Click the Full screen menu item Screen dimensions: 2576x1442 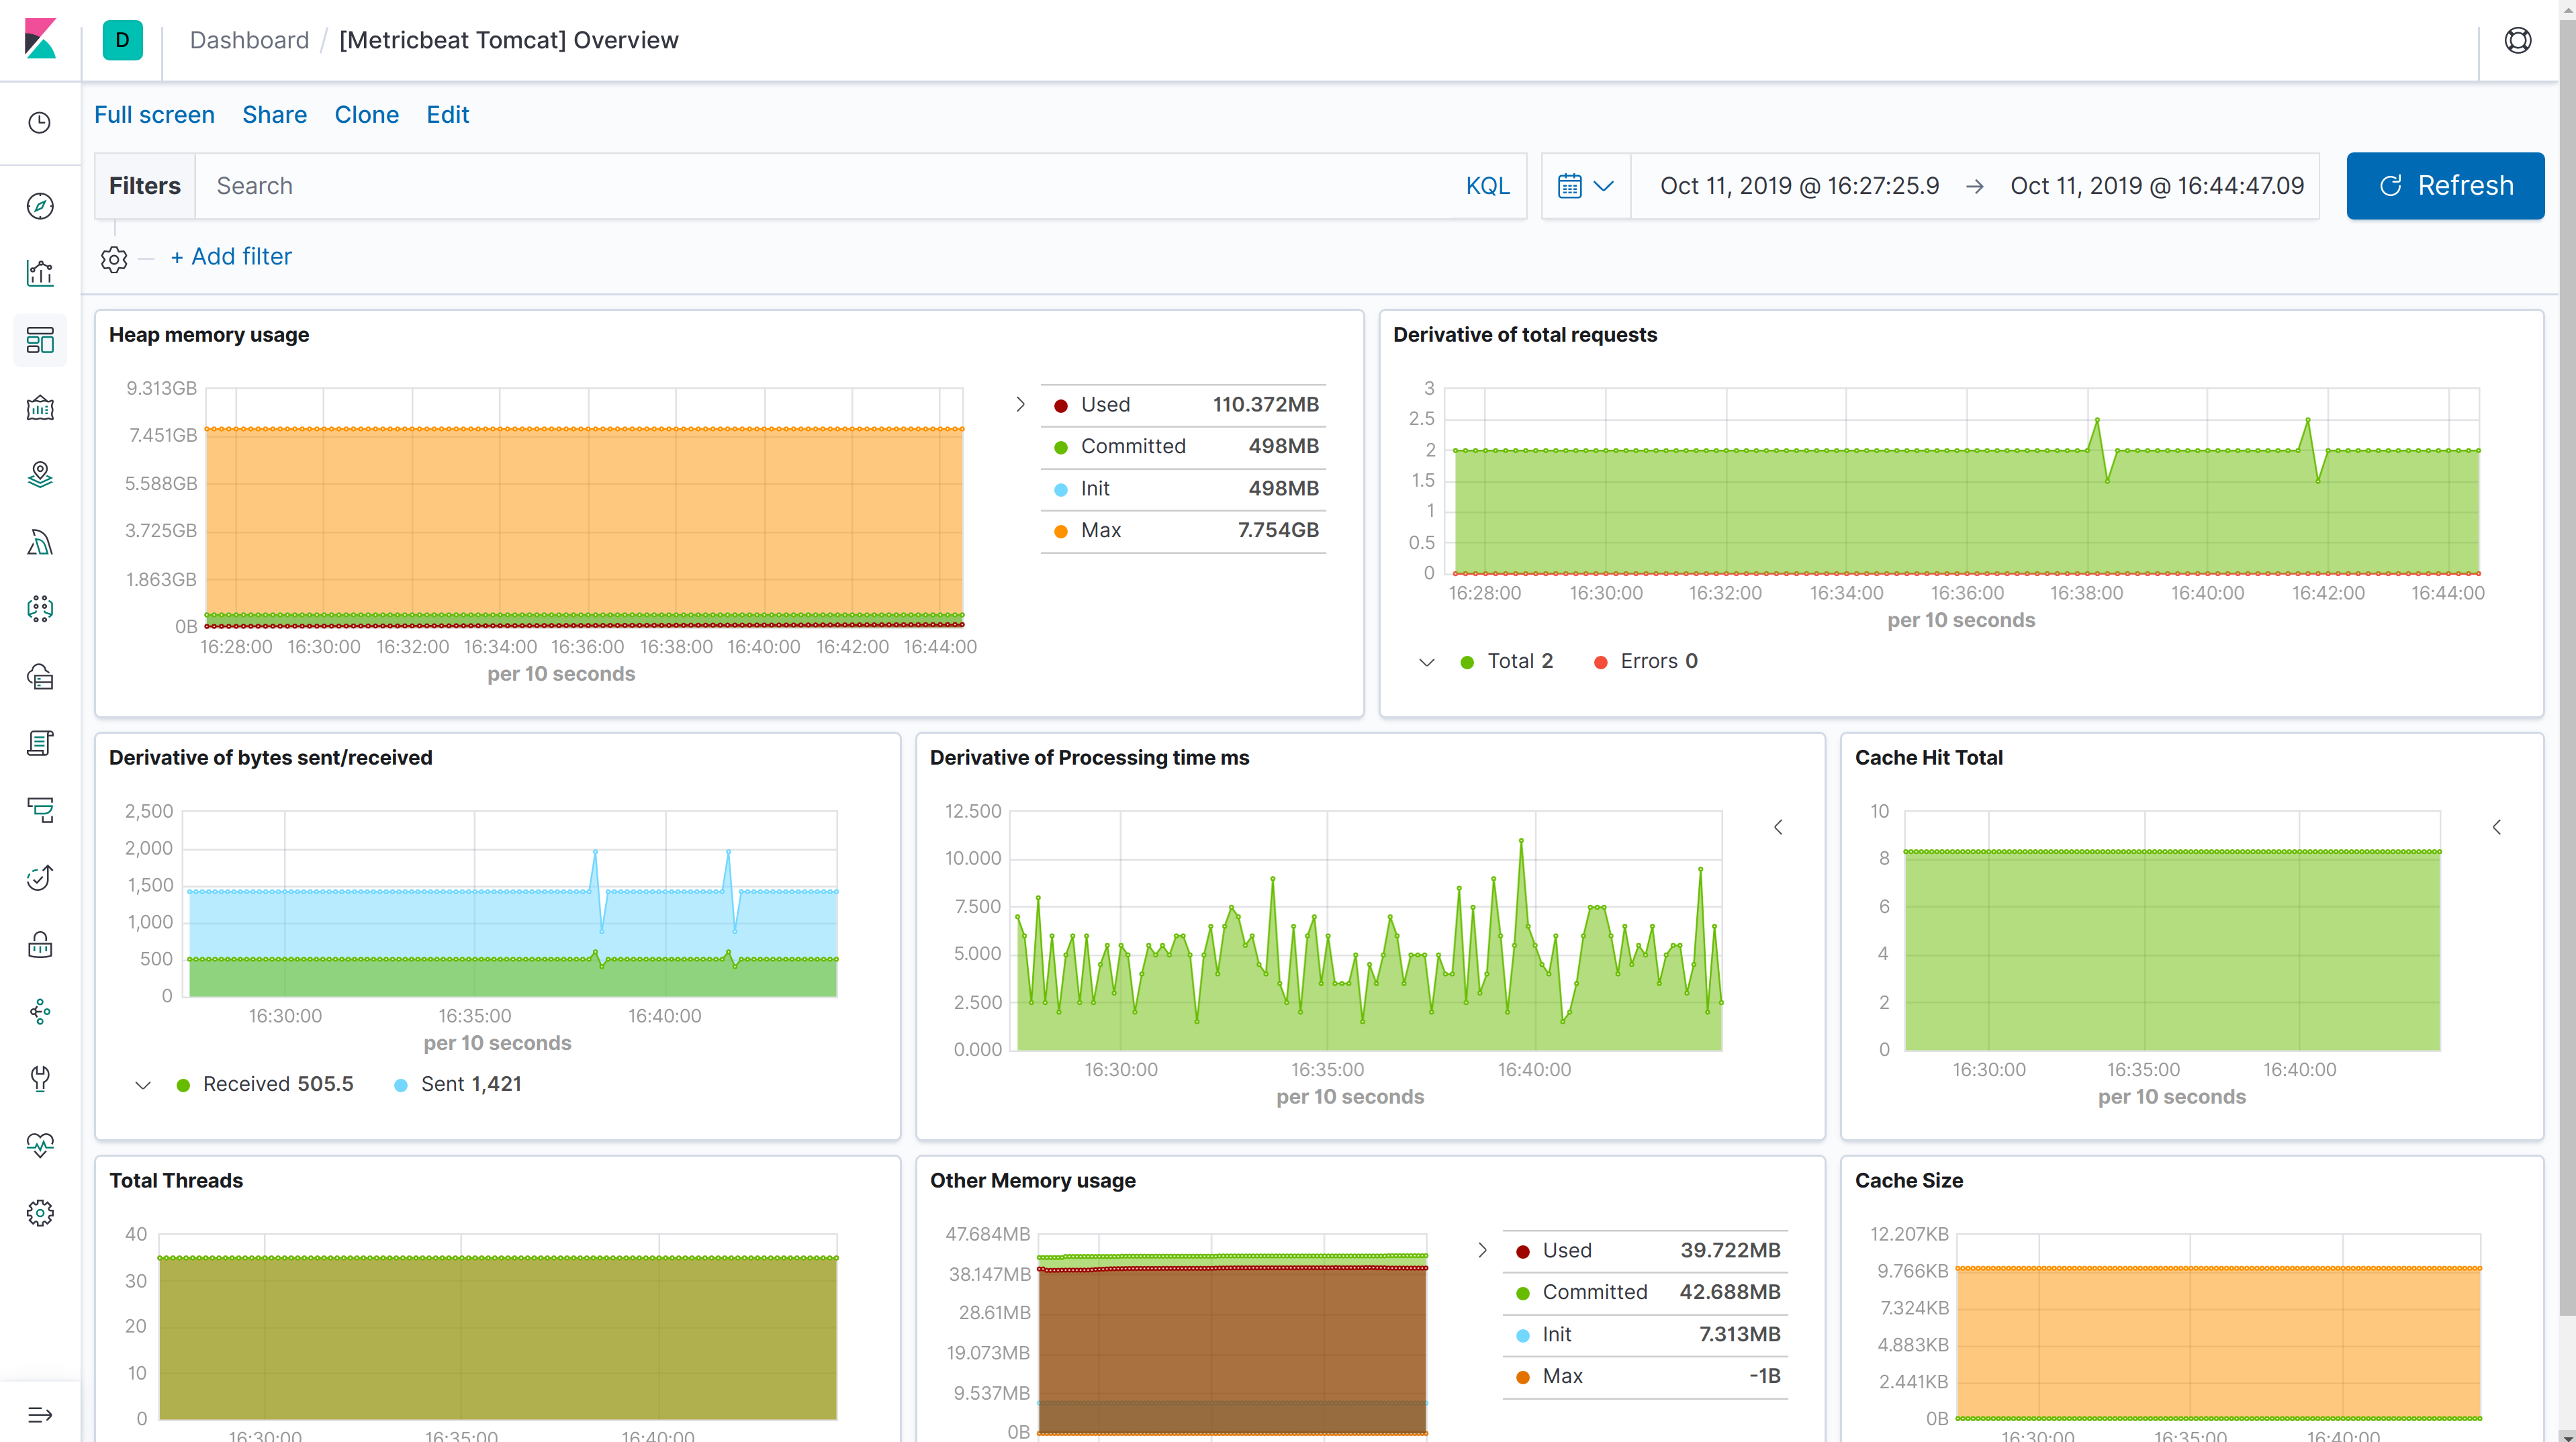point(154,115)
